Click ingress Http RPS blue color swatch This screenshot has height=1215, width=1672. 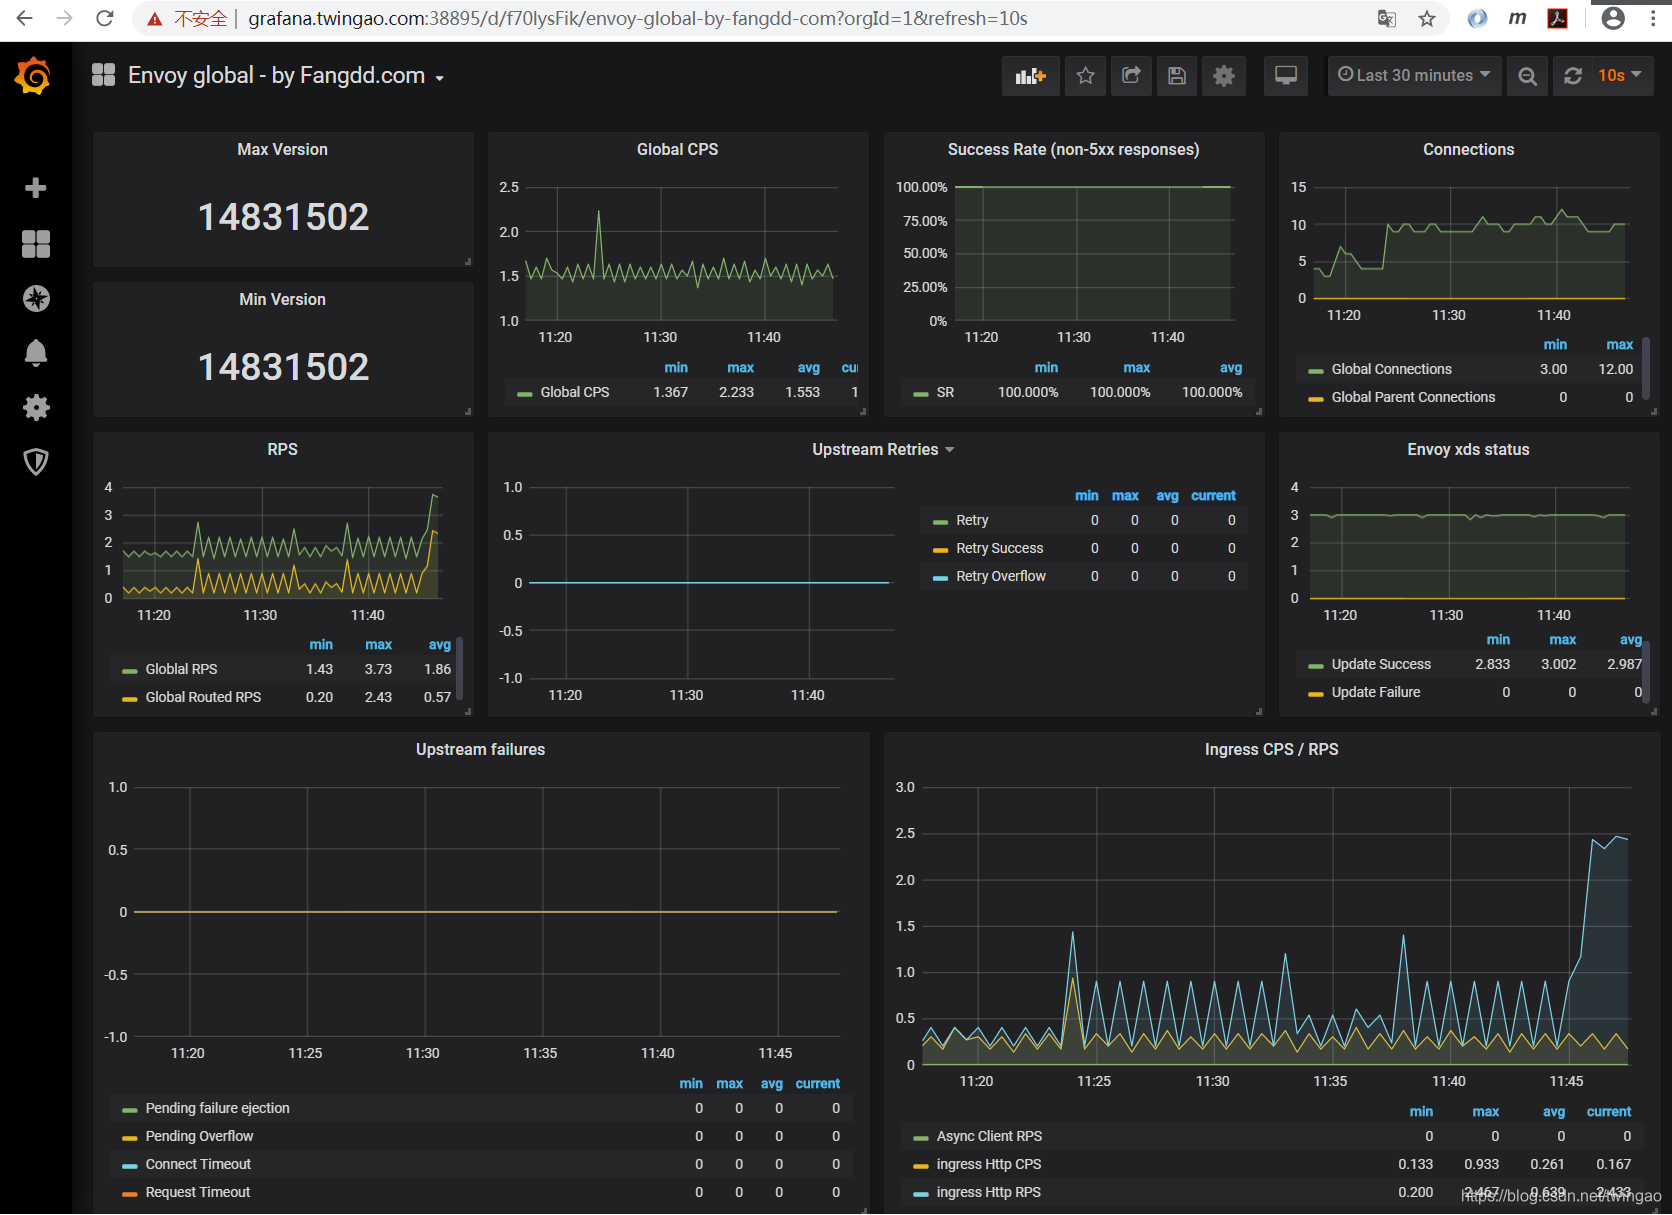[x=921, y=1193]
